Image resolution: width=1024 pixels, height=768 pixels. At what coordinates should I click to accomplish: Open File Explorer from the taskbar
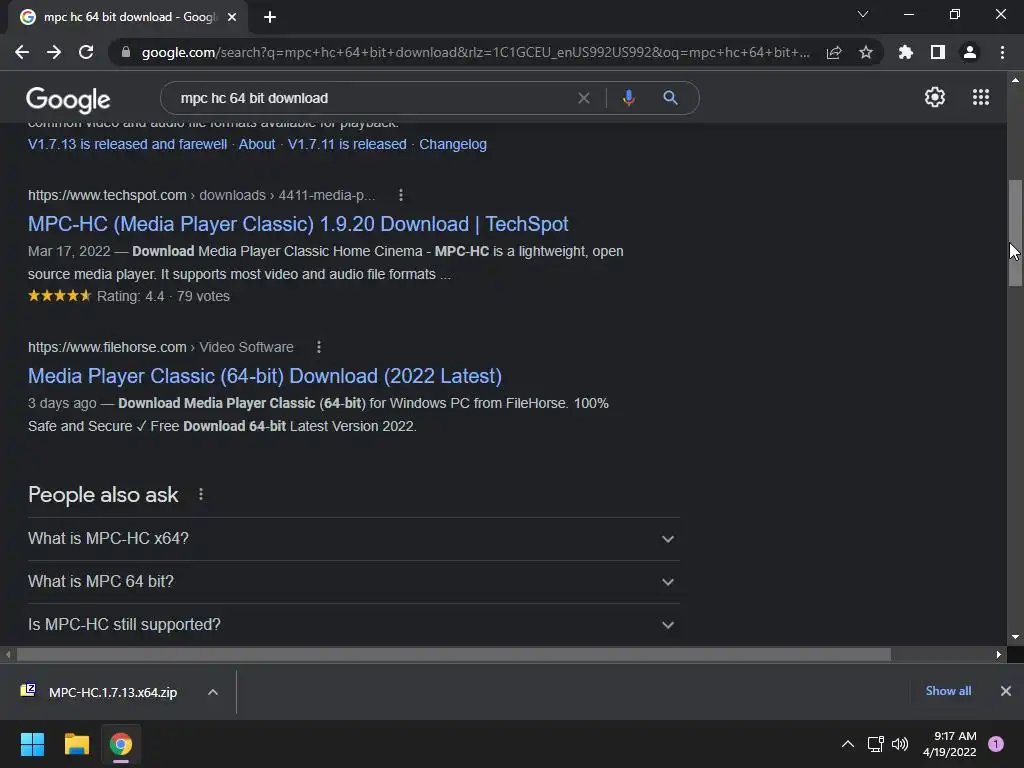pyautogui.click(x=76, y=744)
